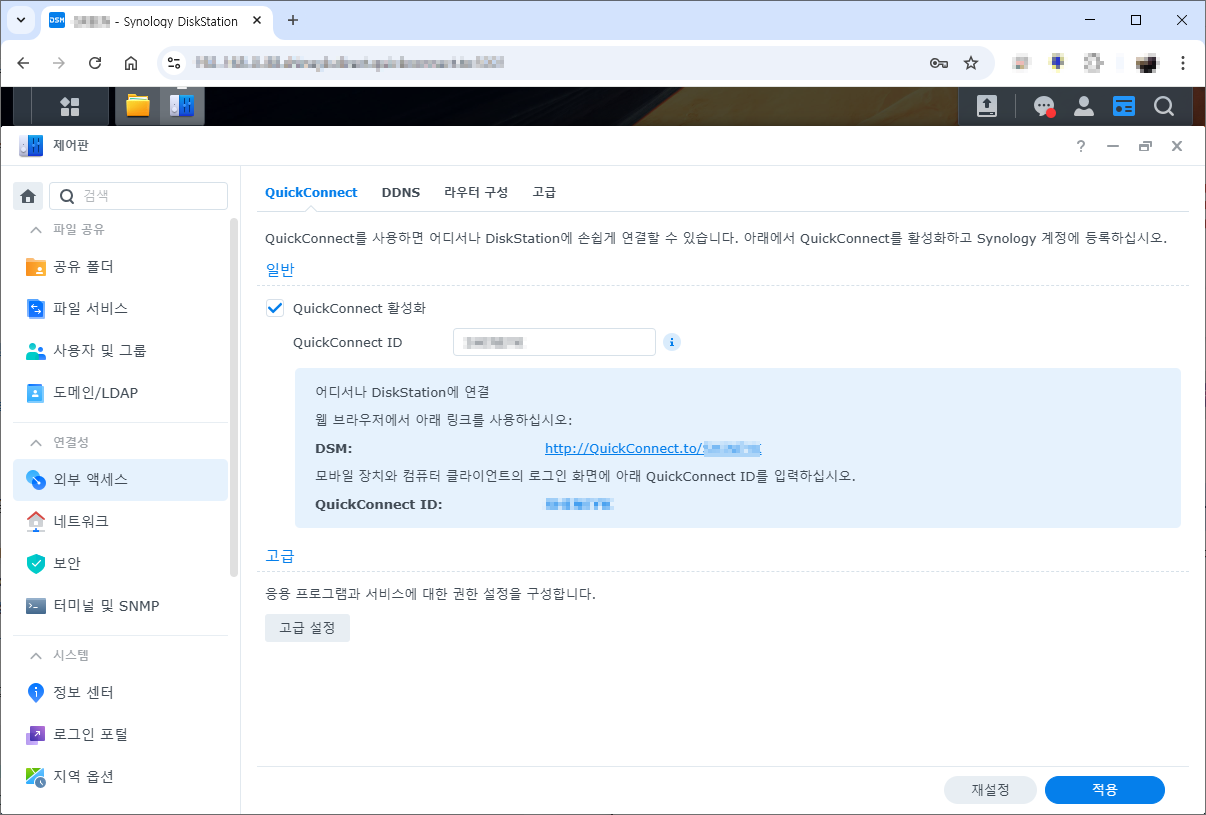Switch to the 라우터 구성 tab
The height and width of the screenshot is (815, 1206).
[476, 192]
